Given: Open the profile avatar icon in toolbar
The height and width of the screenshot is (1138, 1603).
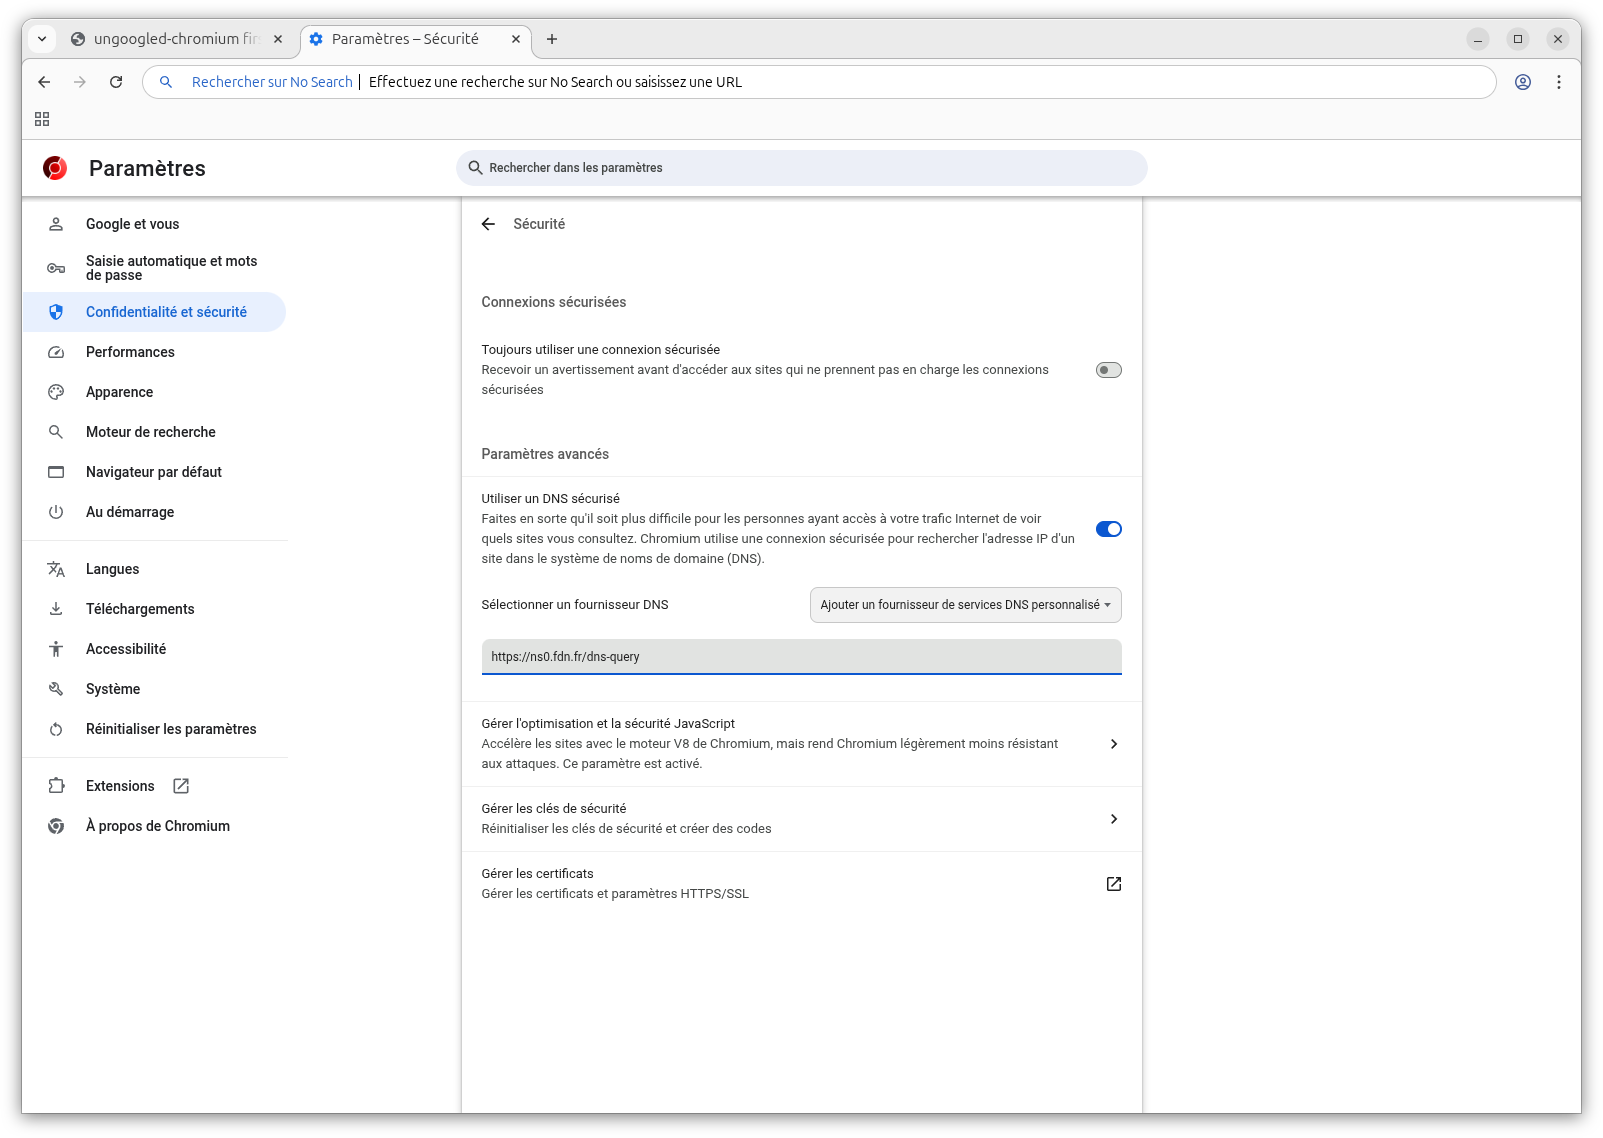Looking at the screenshot, I should (x=1522, y=82).
